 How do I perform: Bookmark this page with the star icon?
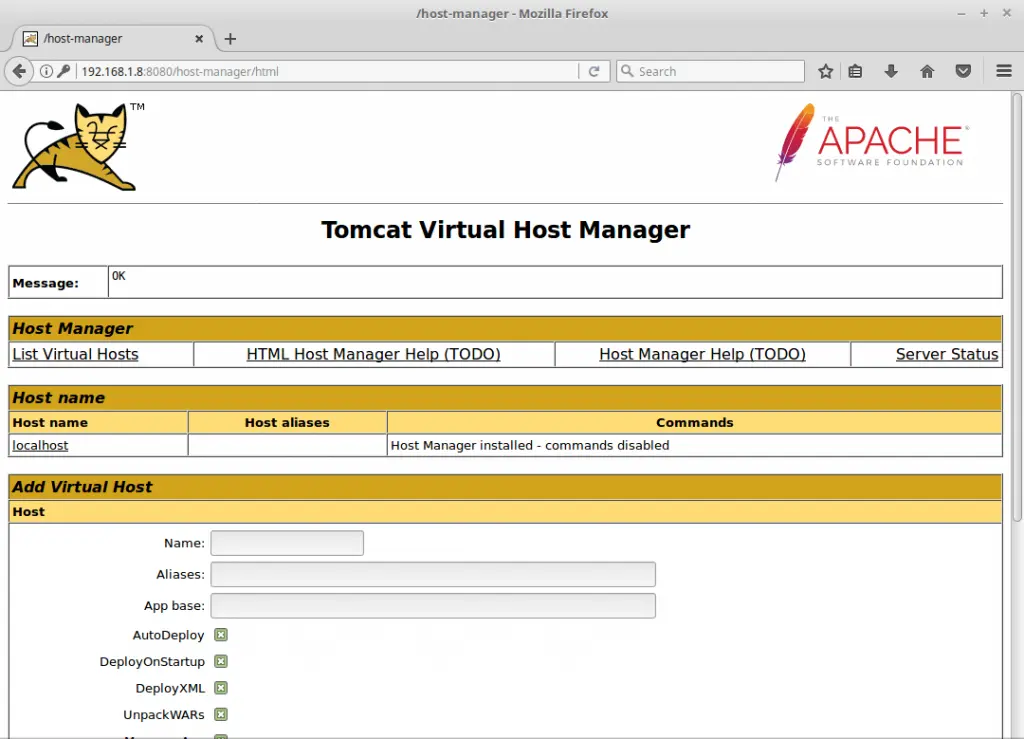click(x=825, y=71)
